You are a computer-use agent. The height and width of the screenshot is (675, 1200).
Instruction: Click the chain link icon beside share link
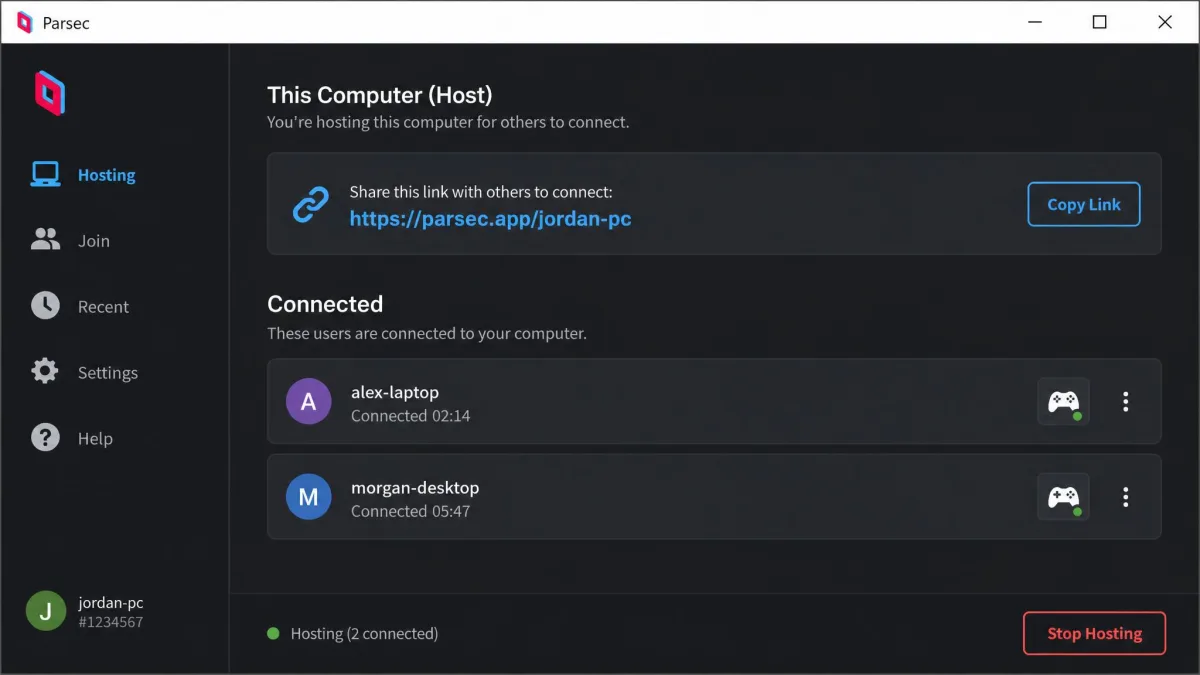coord(311,204)
